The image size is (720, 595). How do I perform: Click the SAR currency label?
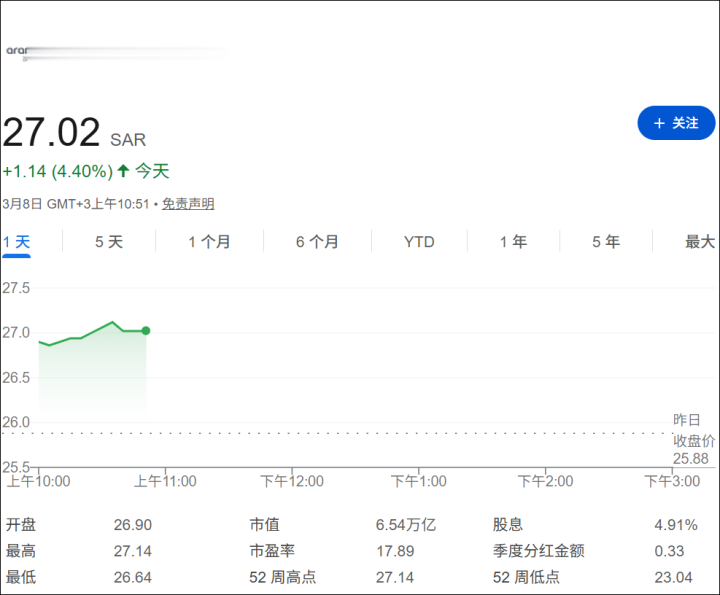point(128,140)
